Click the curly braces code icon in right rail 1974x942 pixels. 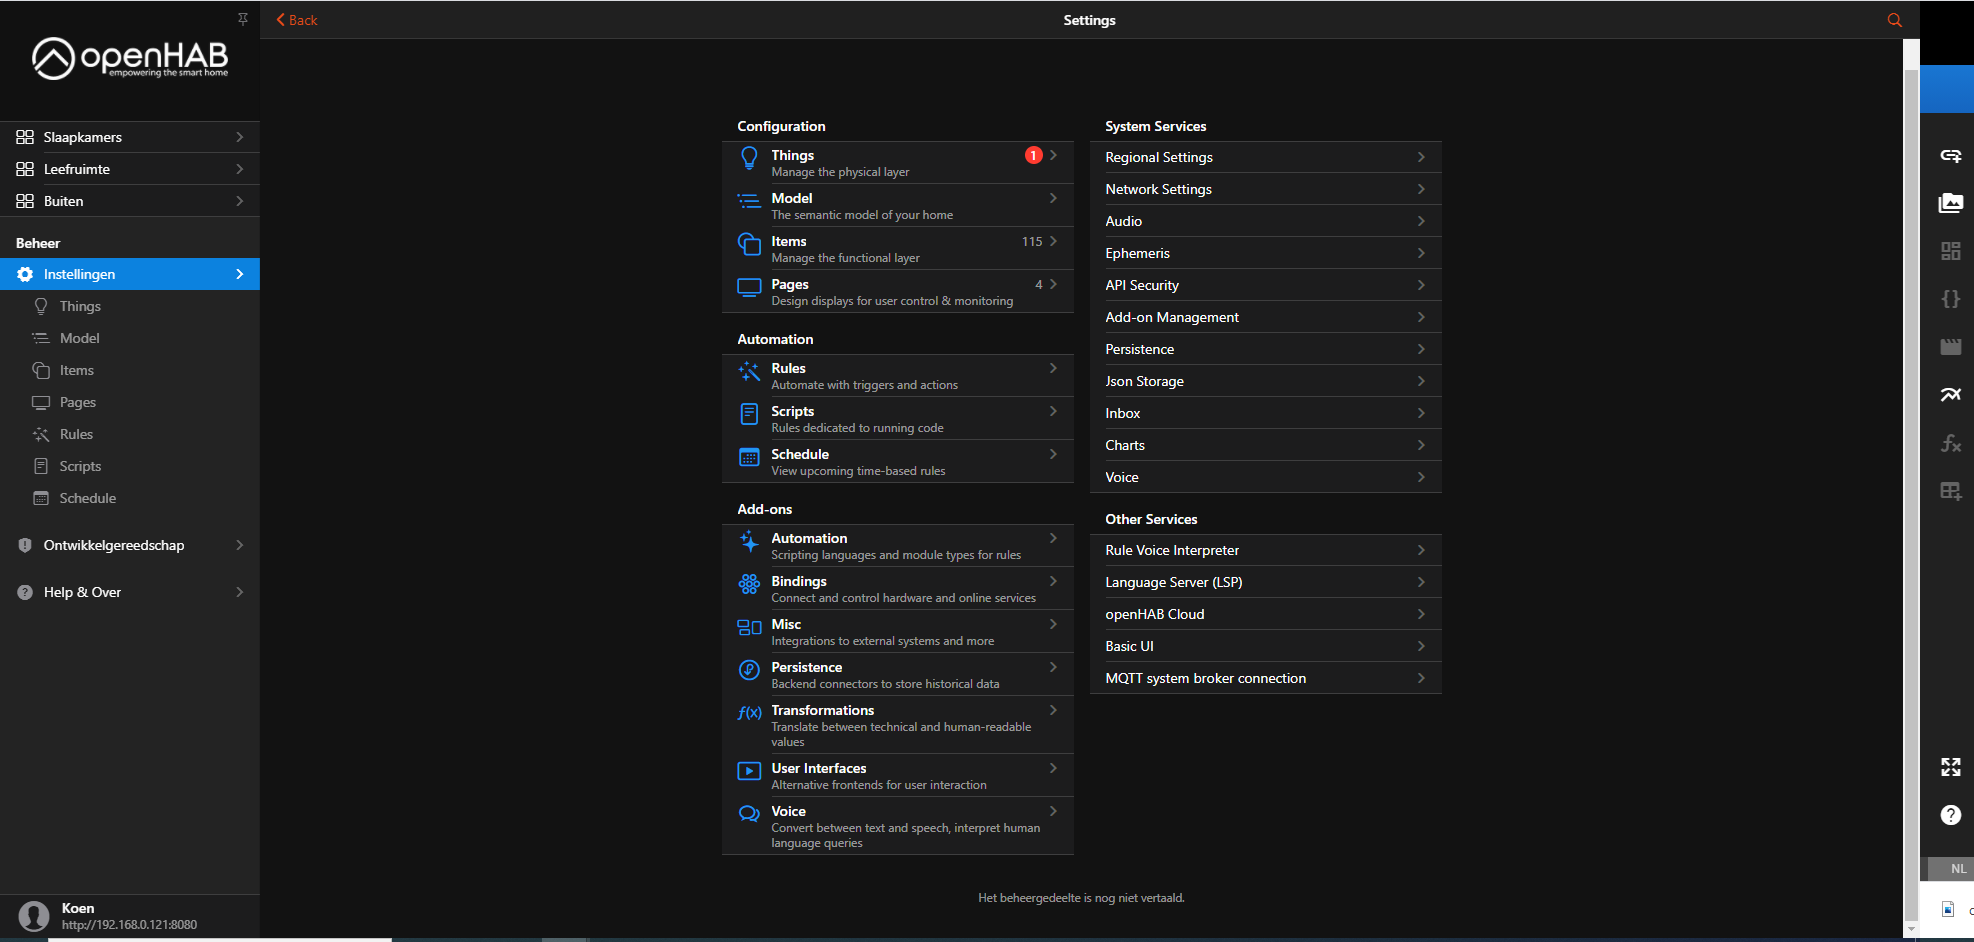pyautogui.click(x=1950, y=299)
